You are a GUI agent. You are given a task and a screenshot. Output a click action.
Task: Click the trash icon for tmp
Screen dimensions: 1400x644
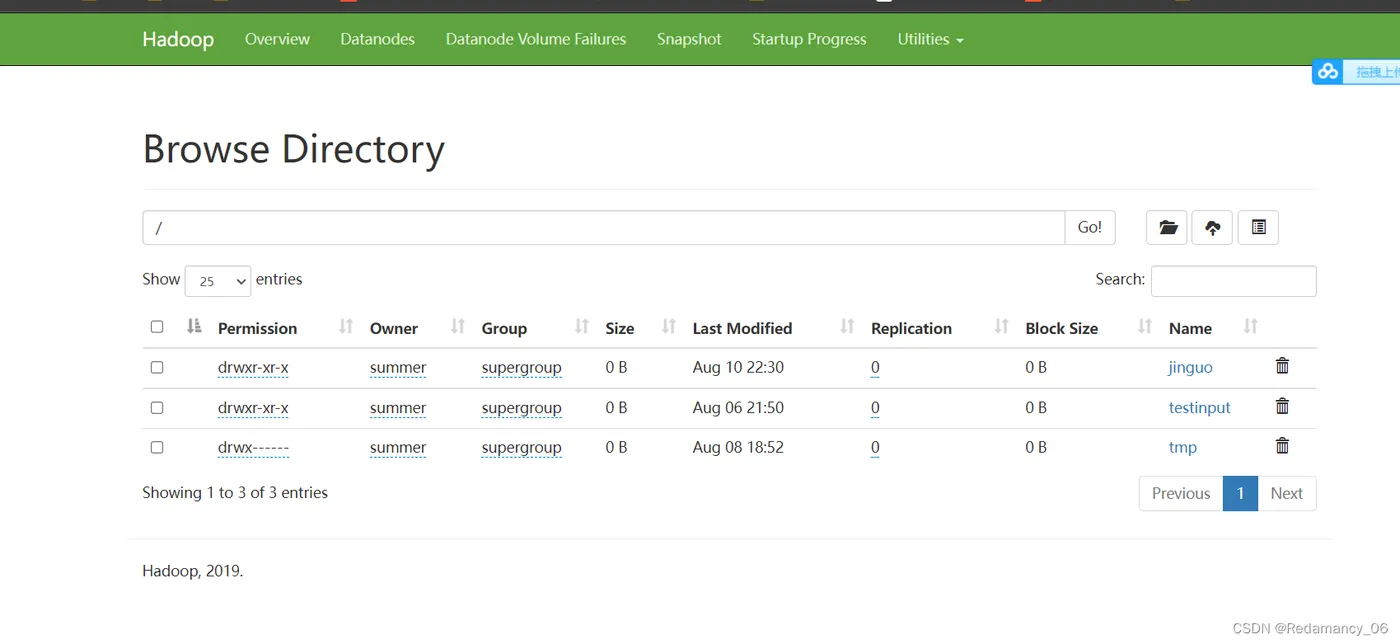[1282, 446]
